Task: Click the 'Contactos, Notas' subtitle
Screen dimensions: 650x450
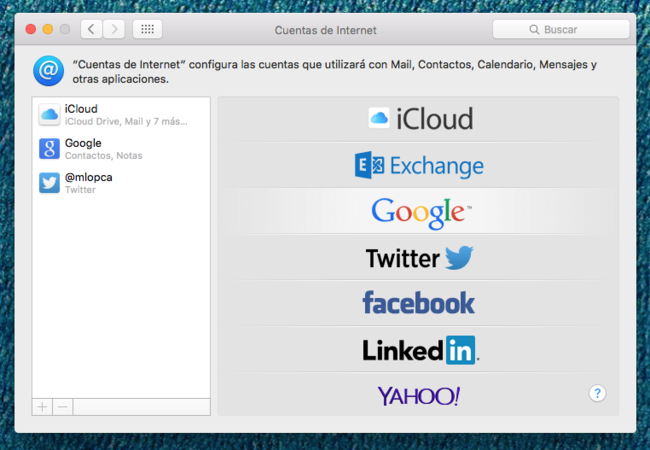Action: 104,155
